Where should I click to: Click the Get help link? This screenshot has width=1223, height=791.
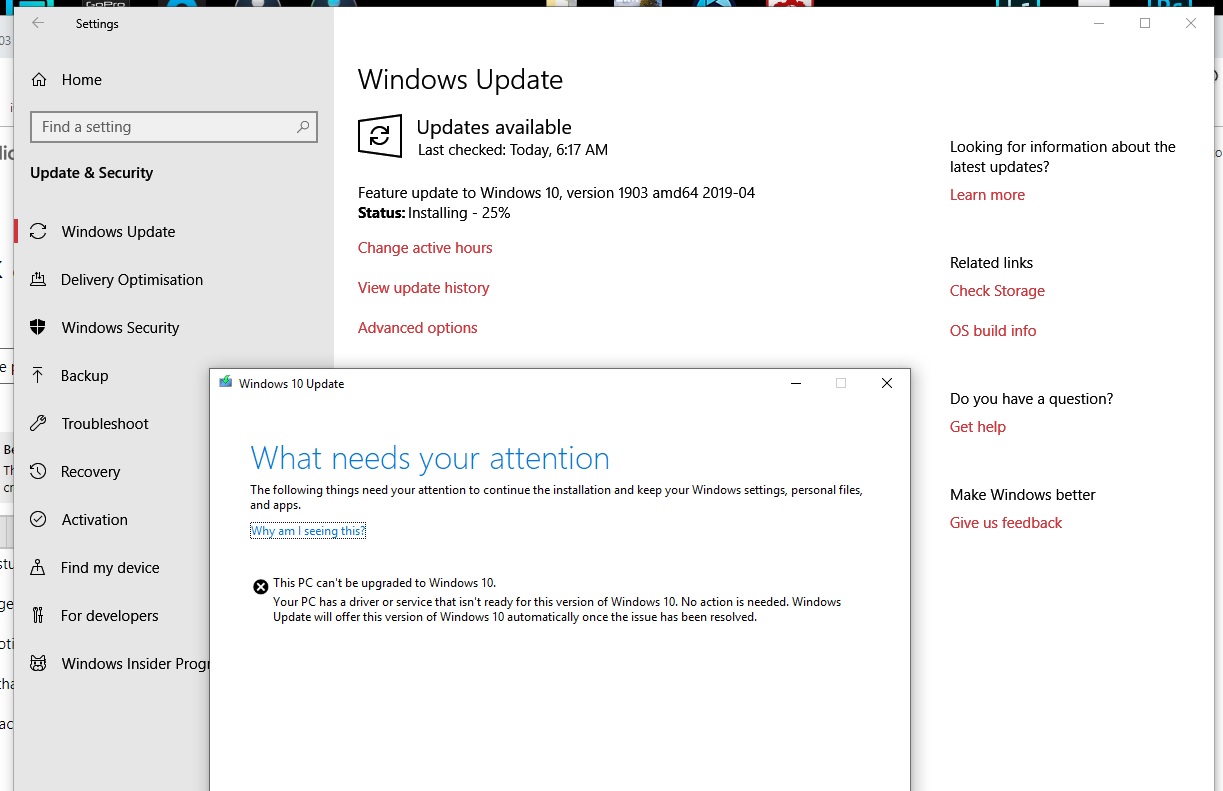coord(978,427)
